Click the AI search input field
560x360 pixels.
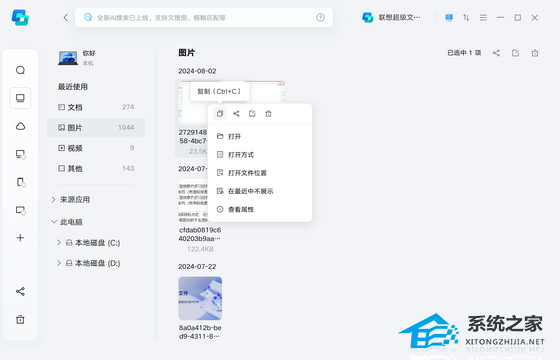pyautogui.click(x=204, y=18)
